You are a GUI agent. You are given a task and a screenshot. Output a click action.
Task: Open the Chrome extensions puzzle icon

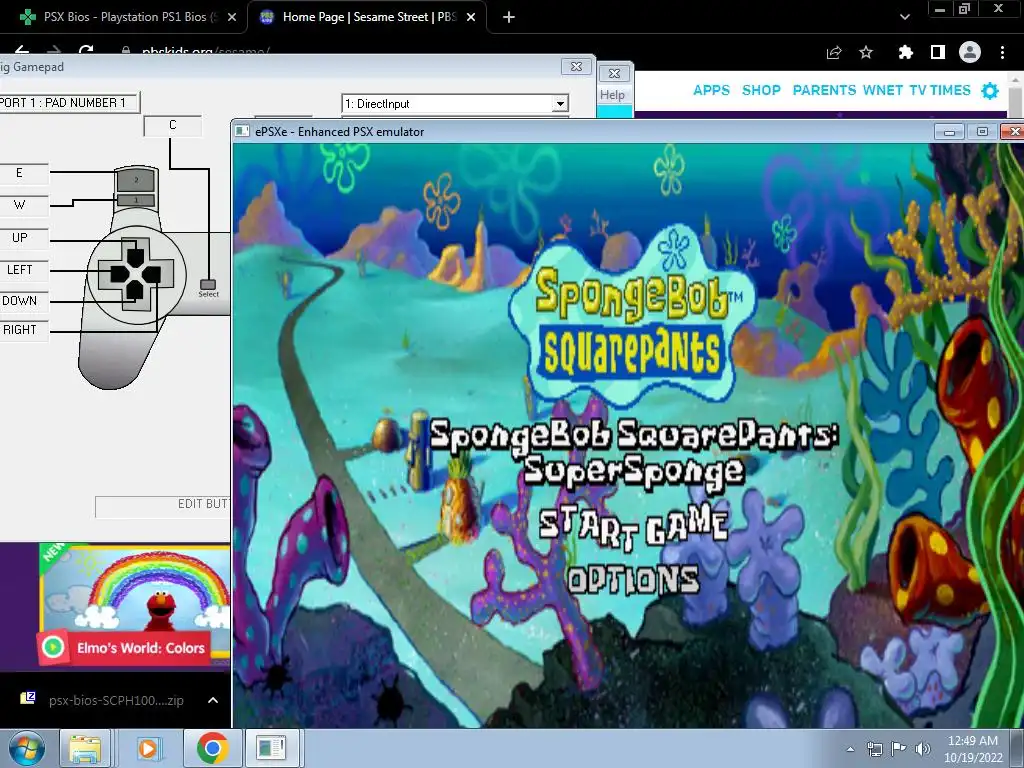[906, 52]
